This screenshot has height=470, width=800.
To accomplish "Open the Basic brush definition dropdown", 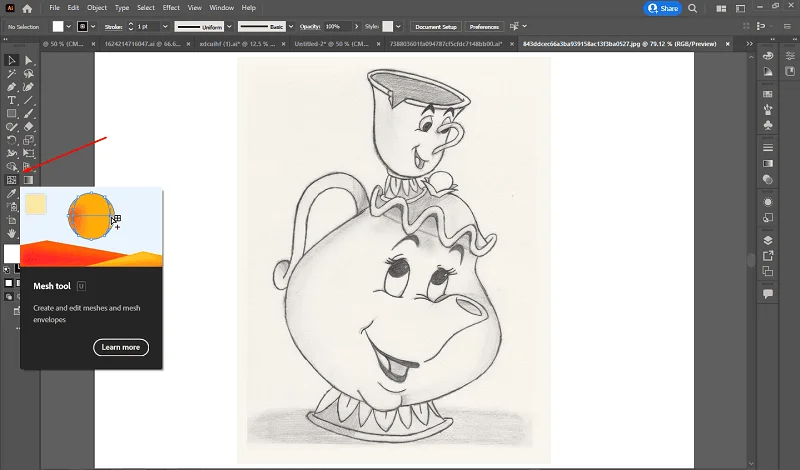I will (291, 27).
